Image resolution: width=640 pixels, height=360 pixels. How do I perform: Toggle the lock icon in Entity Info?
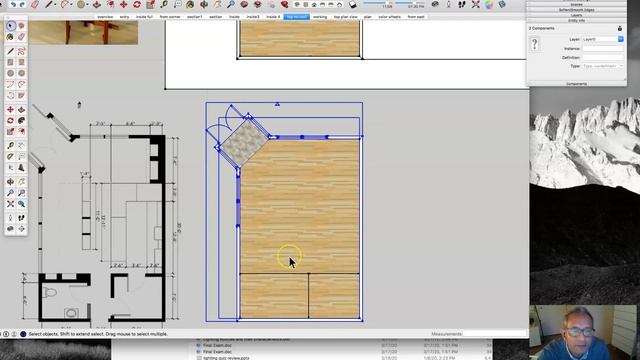coord(620,28)
